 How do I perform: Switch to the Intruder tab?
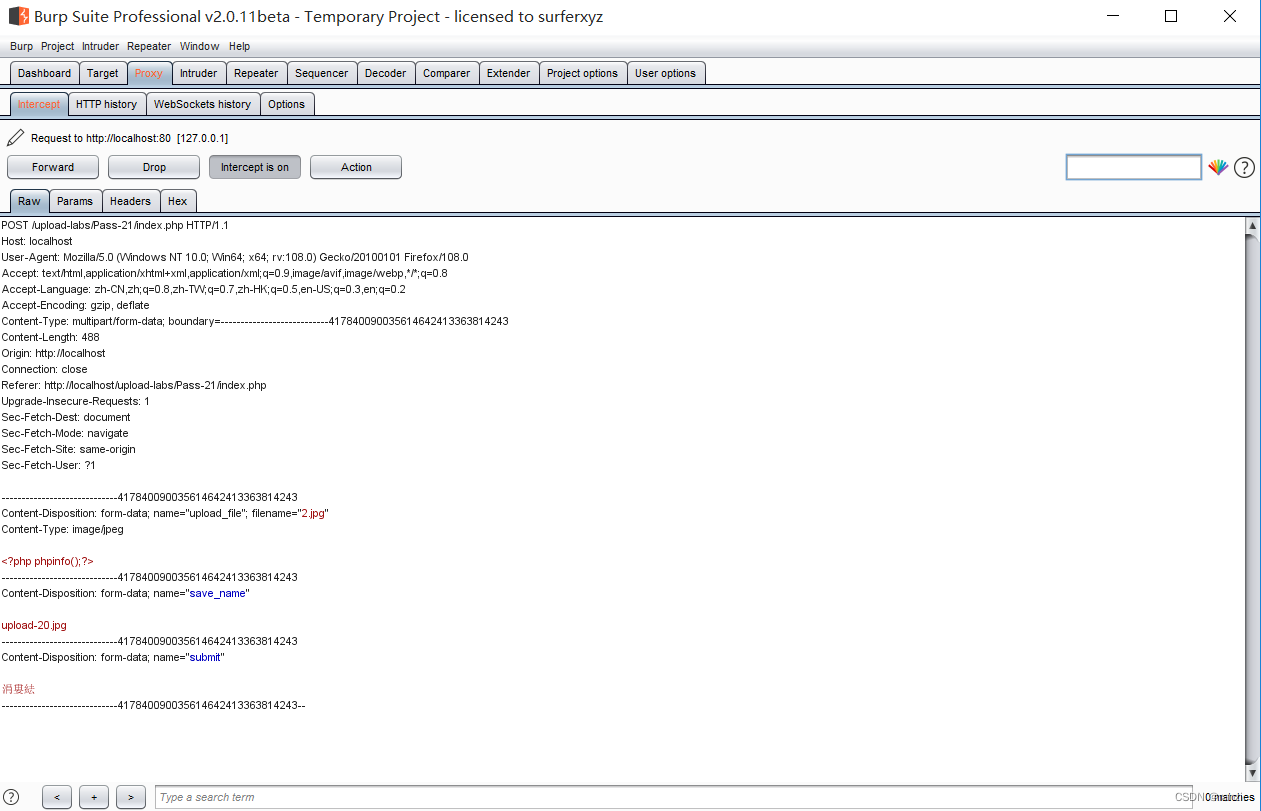tap(198, 73)
